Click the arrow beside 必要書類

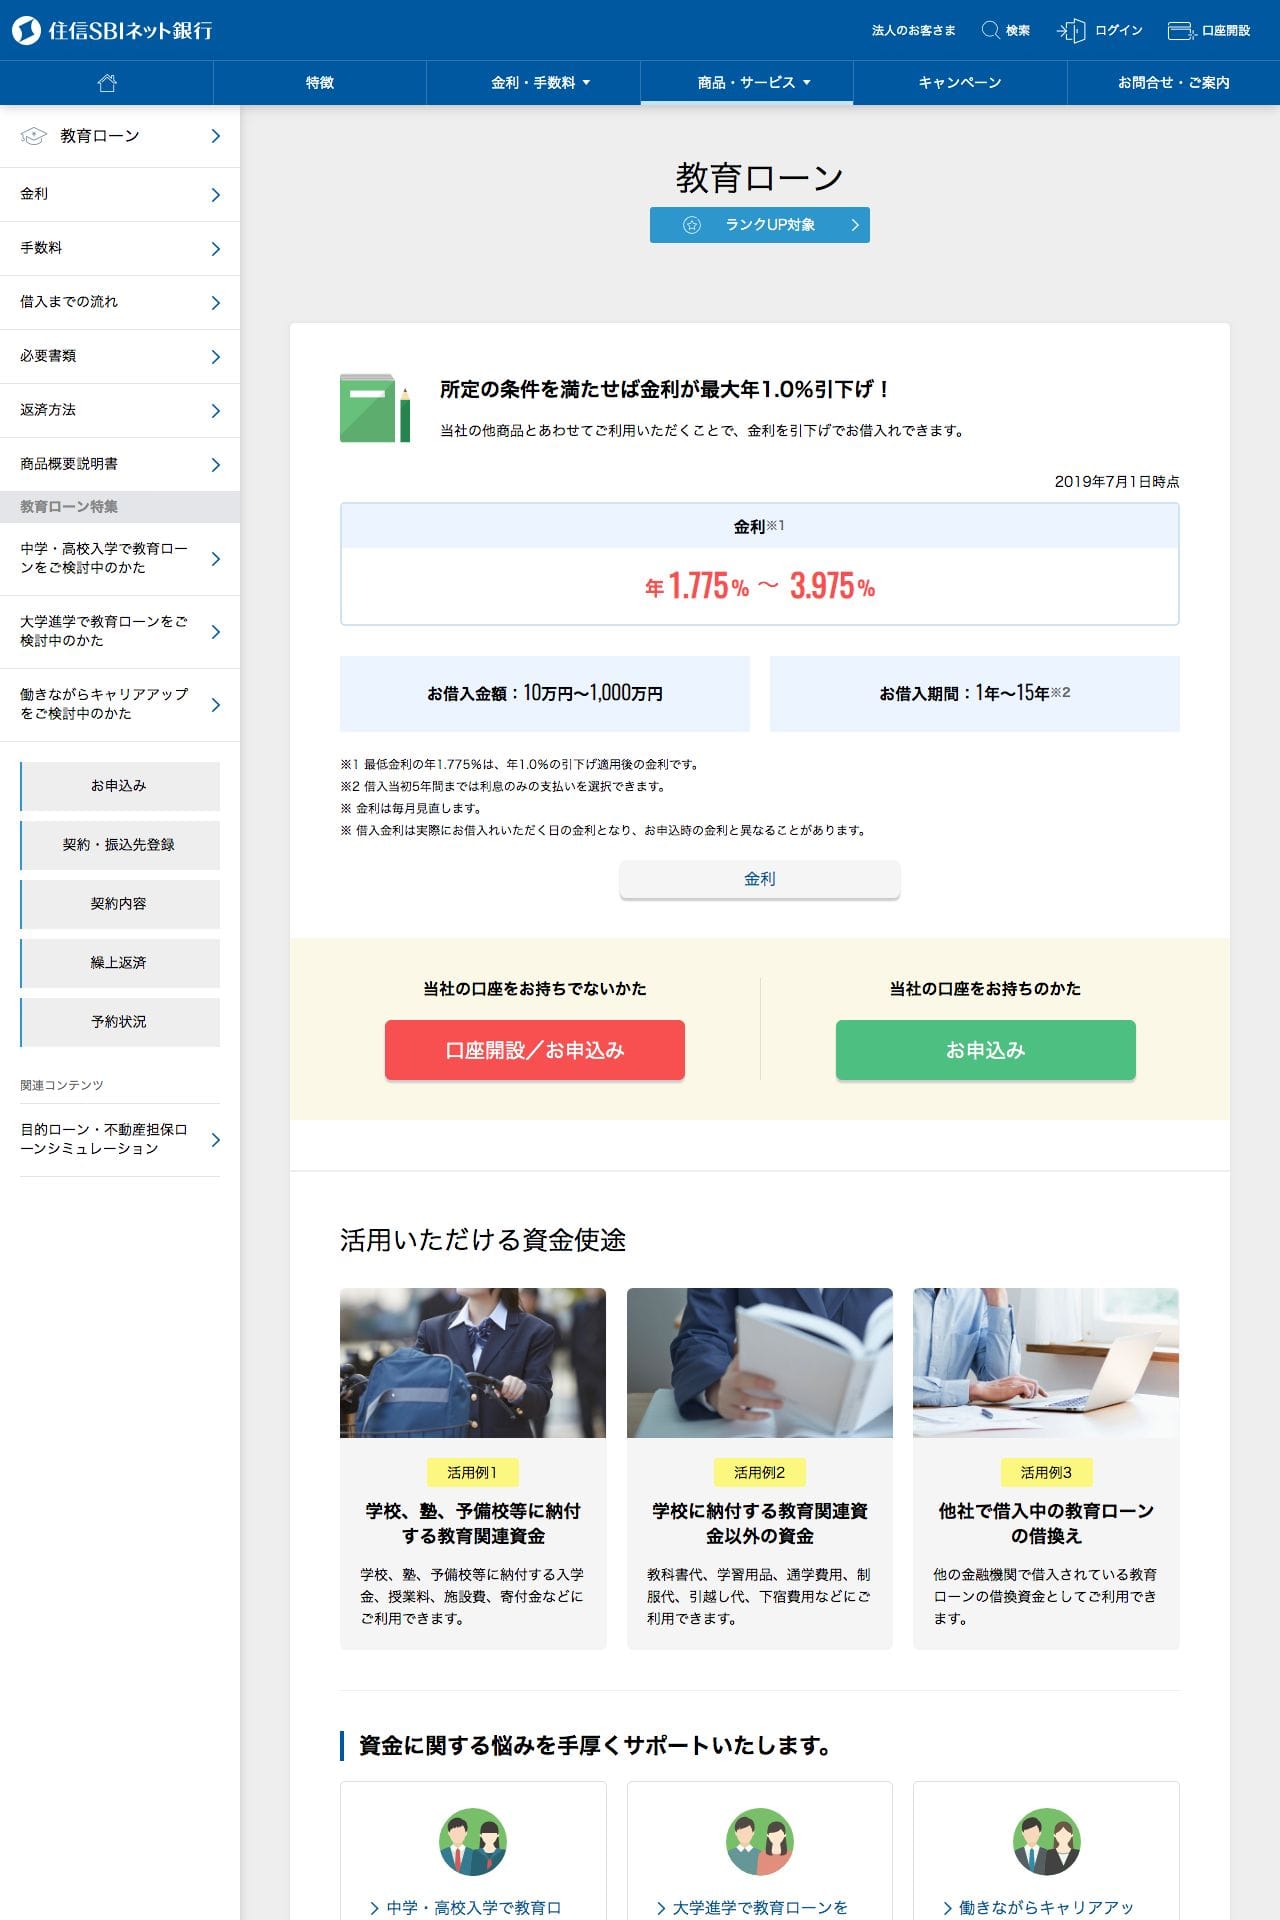tap(215, 357)
